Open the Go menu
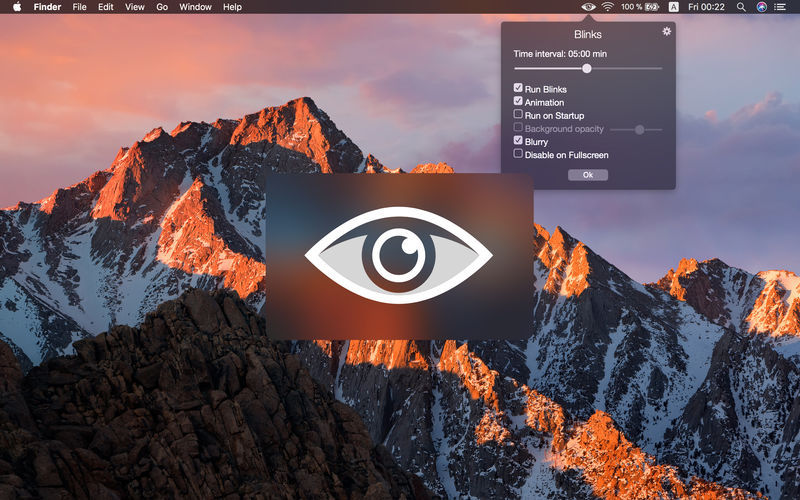The height and width of the screenshot is (500, 800). (162, 7)
